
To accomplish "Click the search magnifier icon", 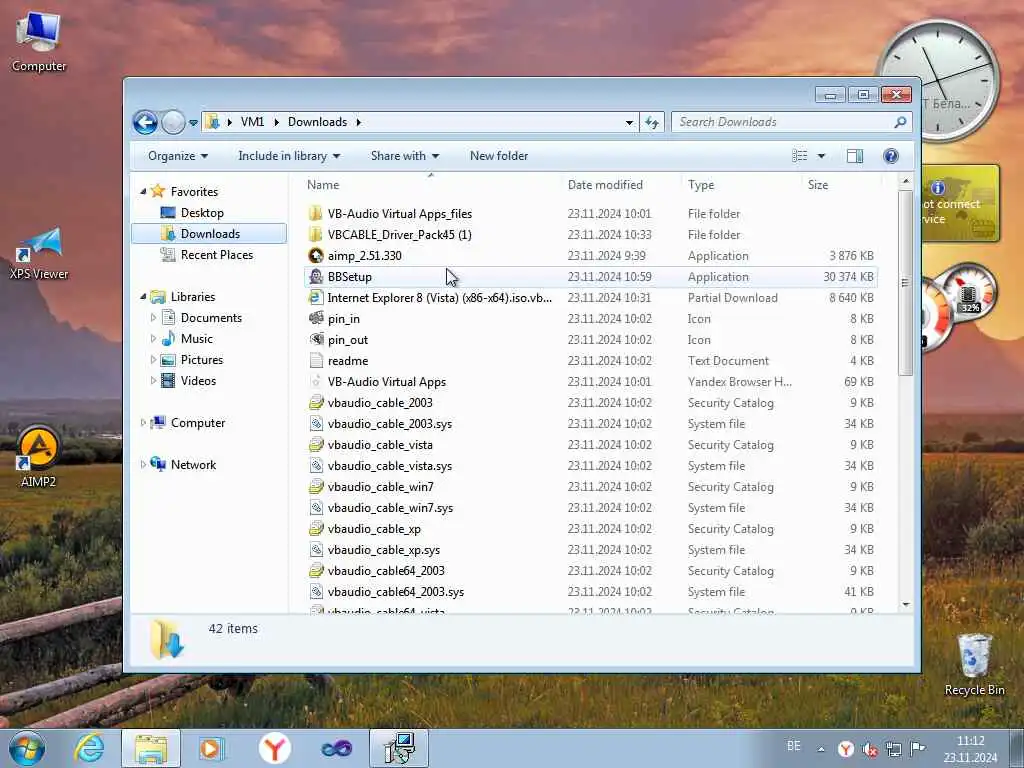I will (900, 122).
